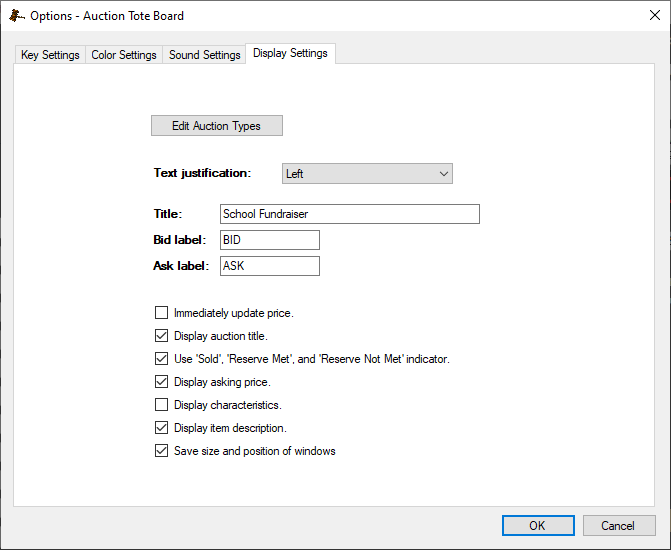Focus the Bid label input box
The image size is (671, 550).
[x=269, y=240]
